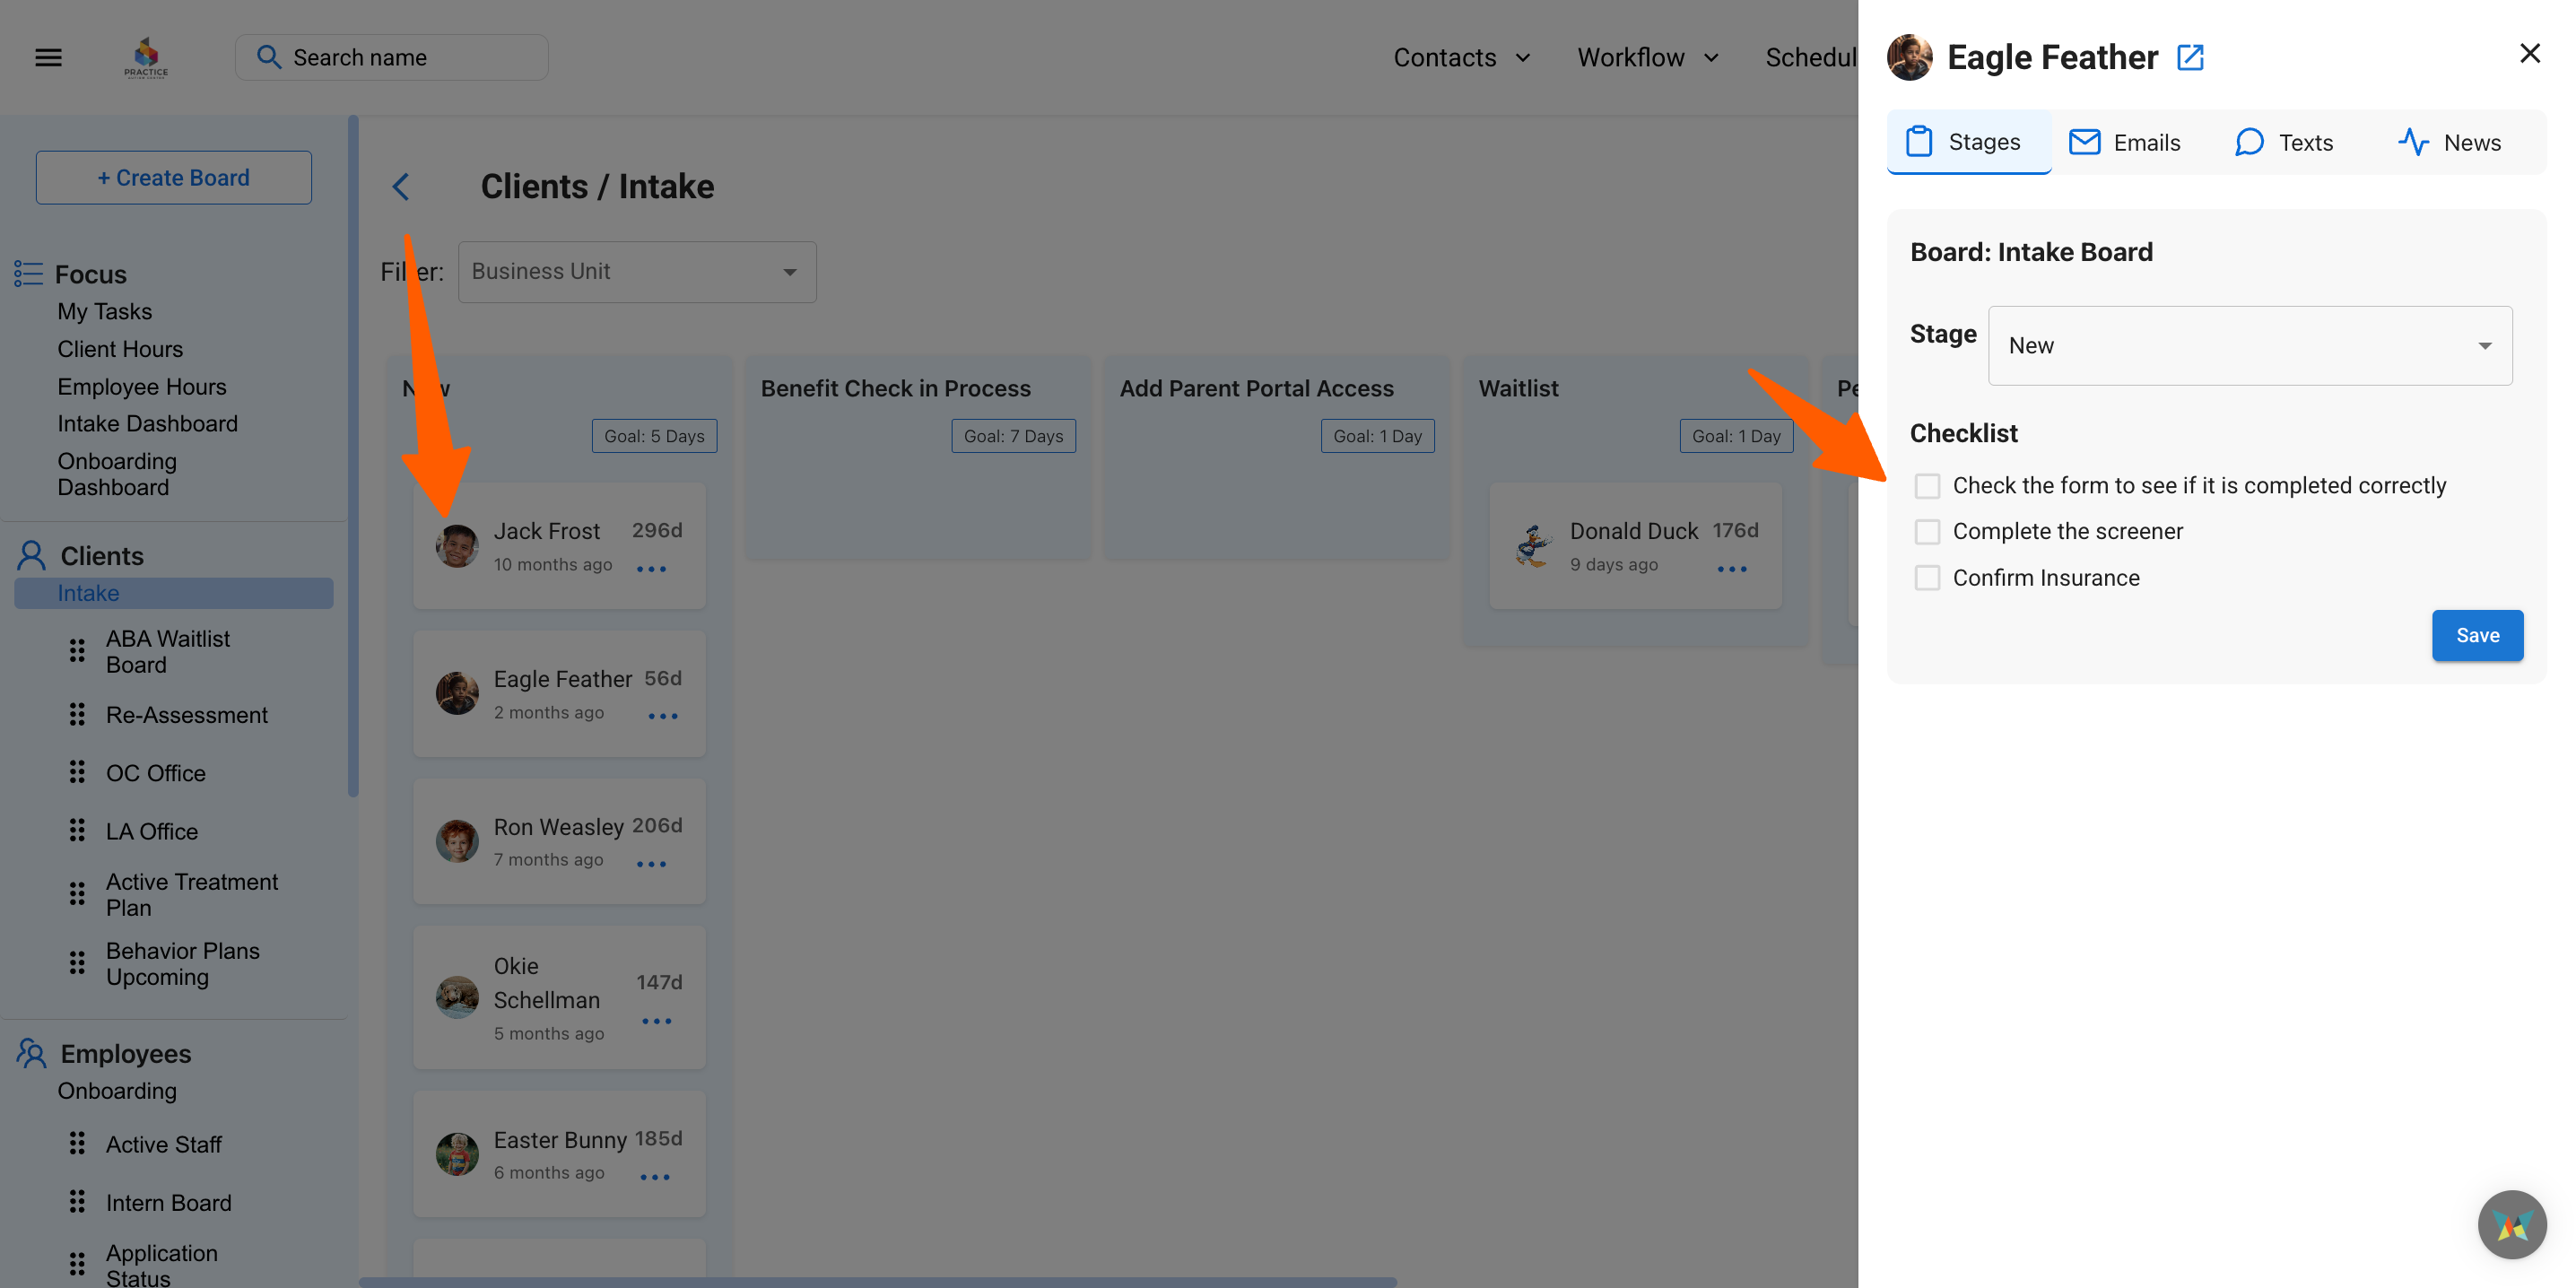Click the Save button
Viewport: 2576px width, 1288px height.
click(x=2476, y=635)
